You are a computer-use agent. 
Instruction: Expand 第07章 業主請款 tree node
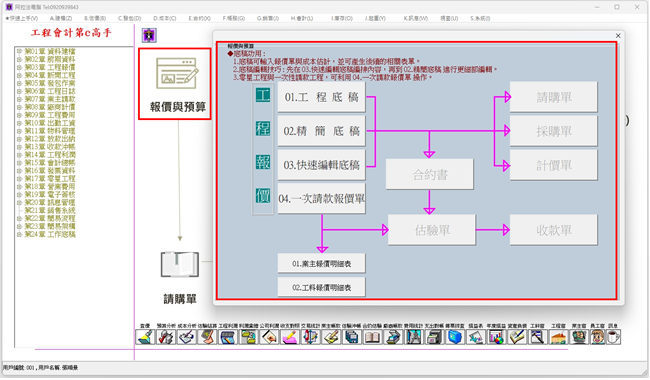click(19, 99)
